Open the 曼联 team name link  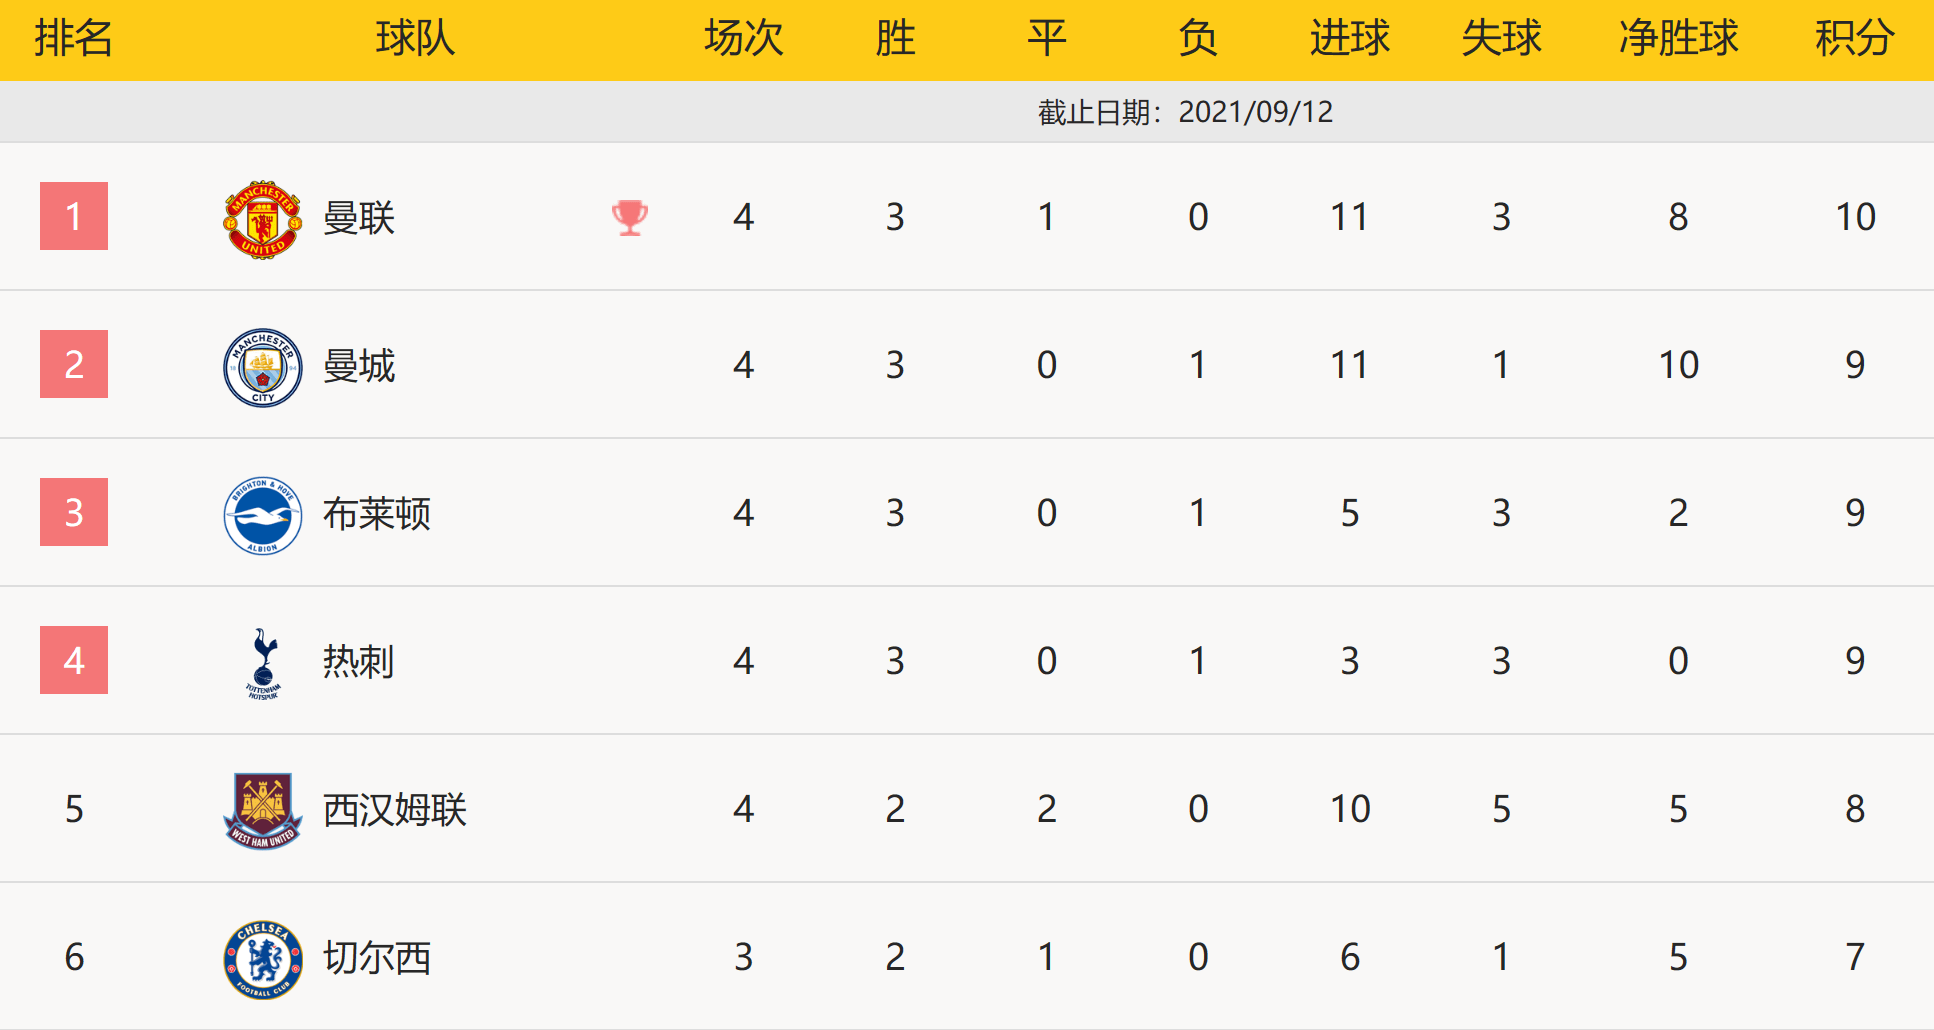click(359, 218)
